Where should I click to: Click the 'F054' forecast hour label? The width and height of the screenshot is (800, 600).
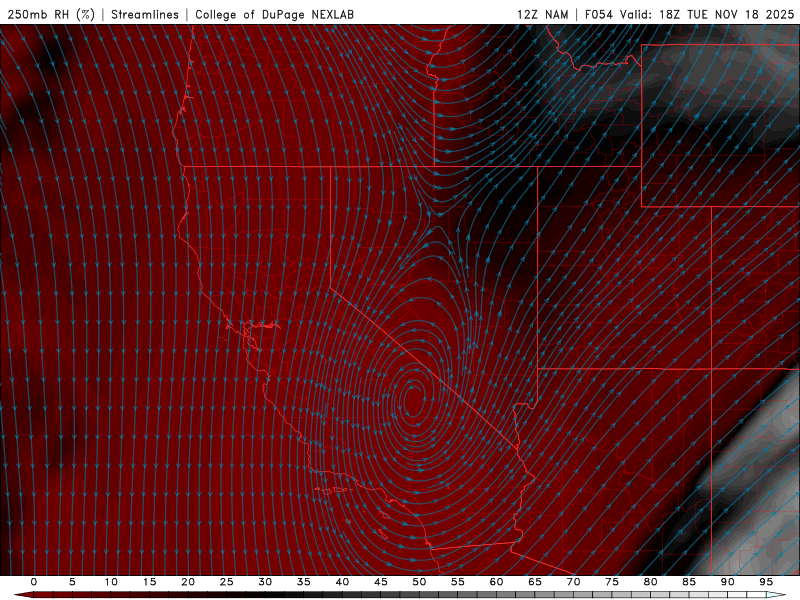(x=599, y=14)
